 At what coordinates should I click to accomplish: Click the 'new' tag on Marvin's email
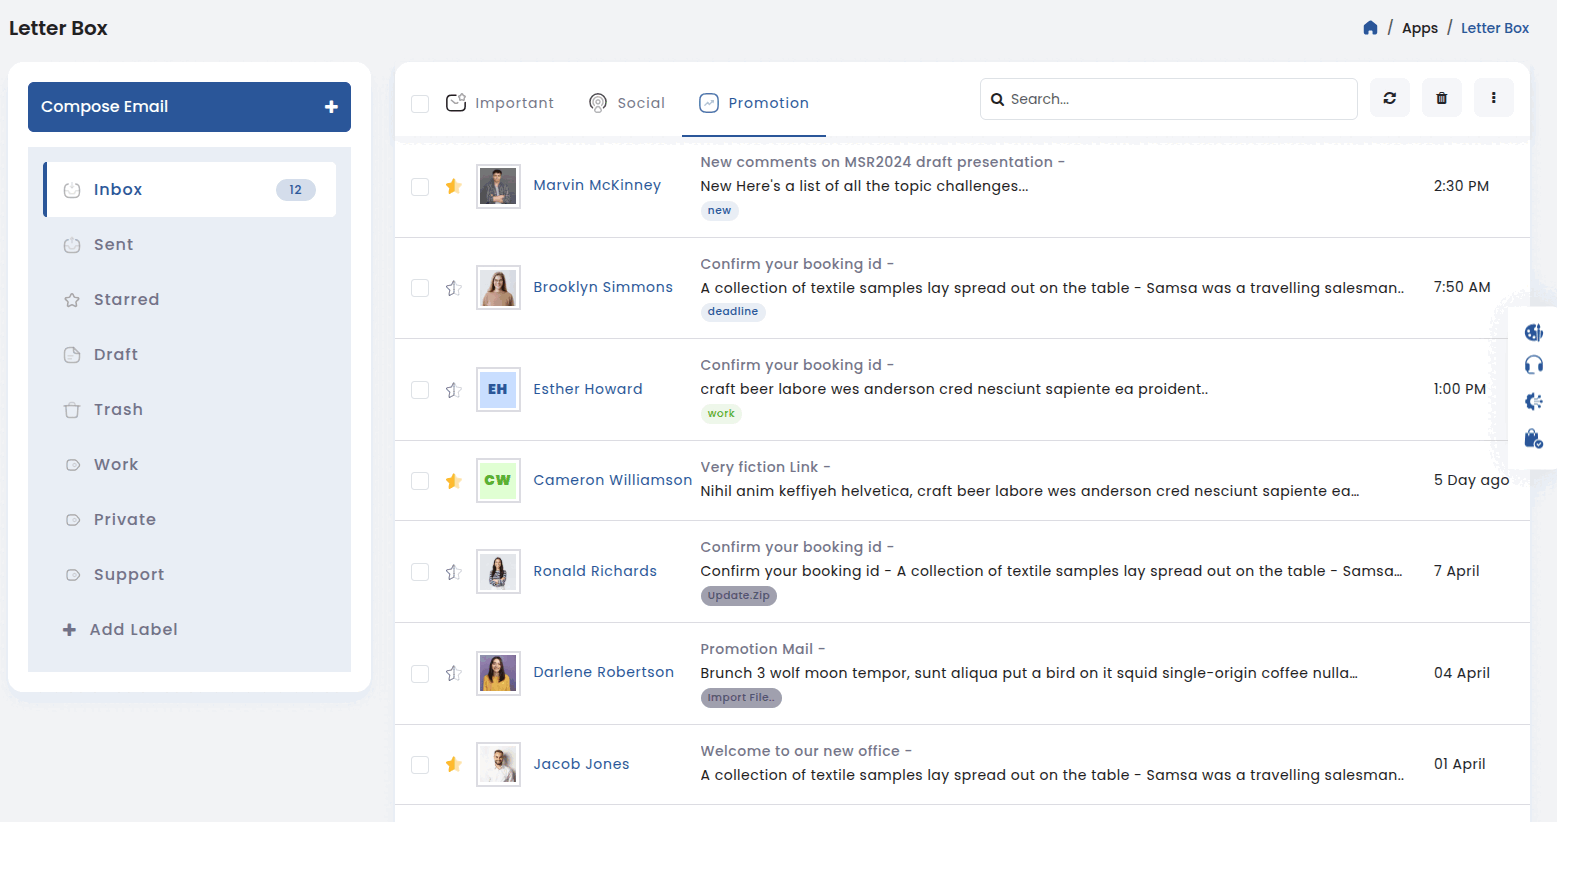tap(719, 211)
